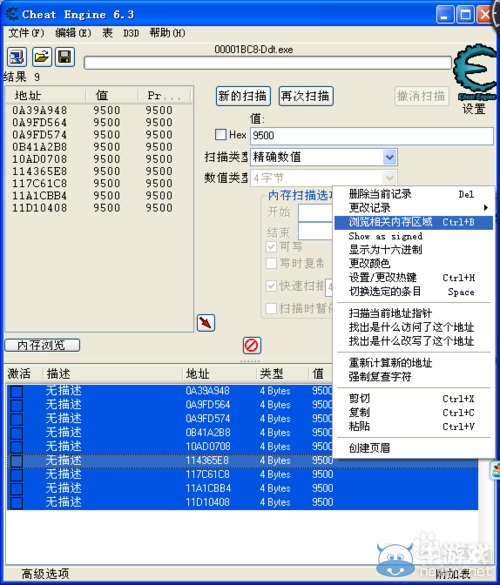Choose 更改颜色 menu entry
This screenshot has height=585, width=500.
413,263
